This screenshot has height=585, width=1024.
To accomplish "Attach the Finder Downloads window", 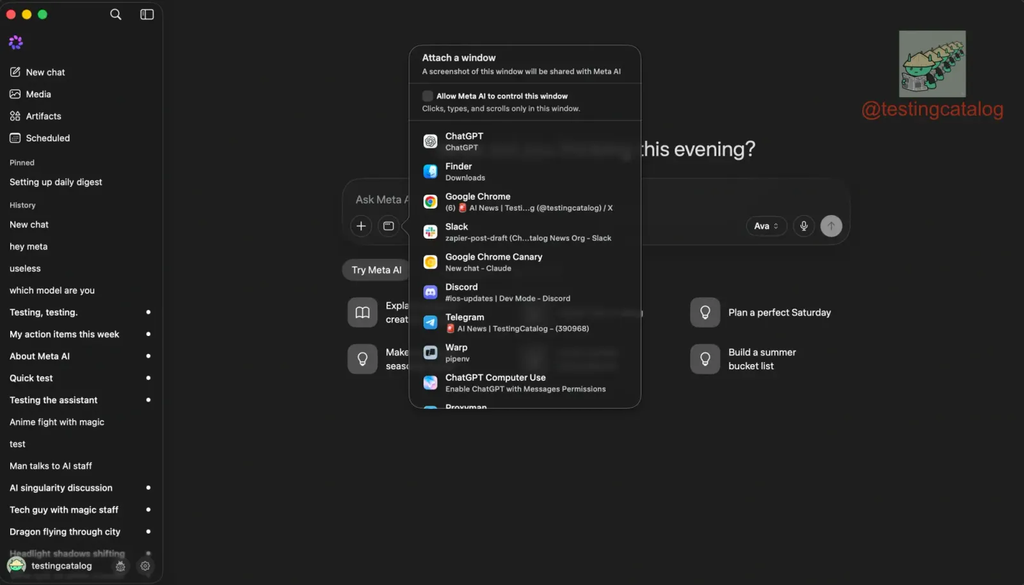I will 524,172.
